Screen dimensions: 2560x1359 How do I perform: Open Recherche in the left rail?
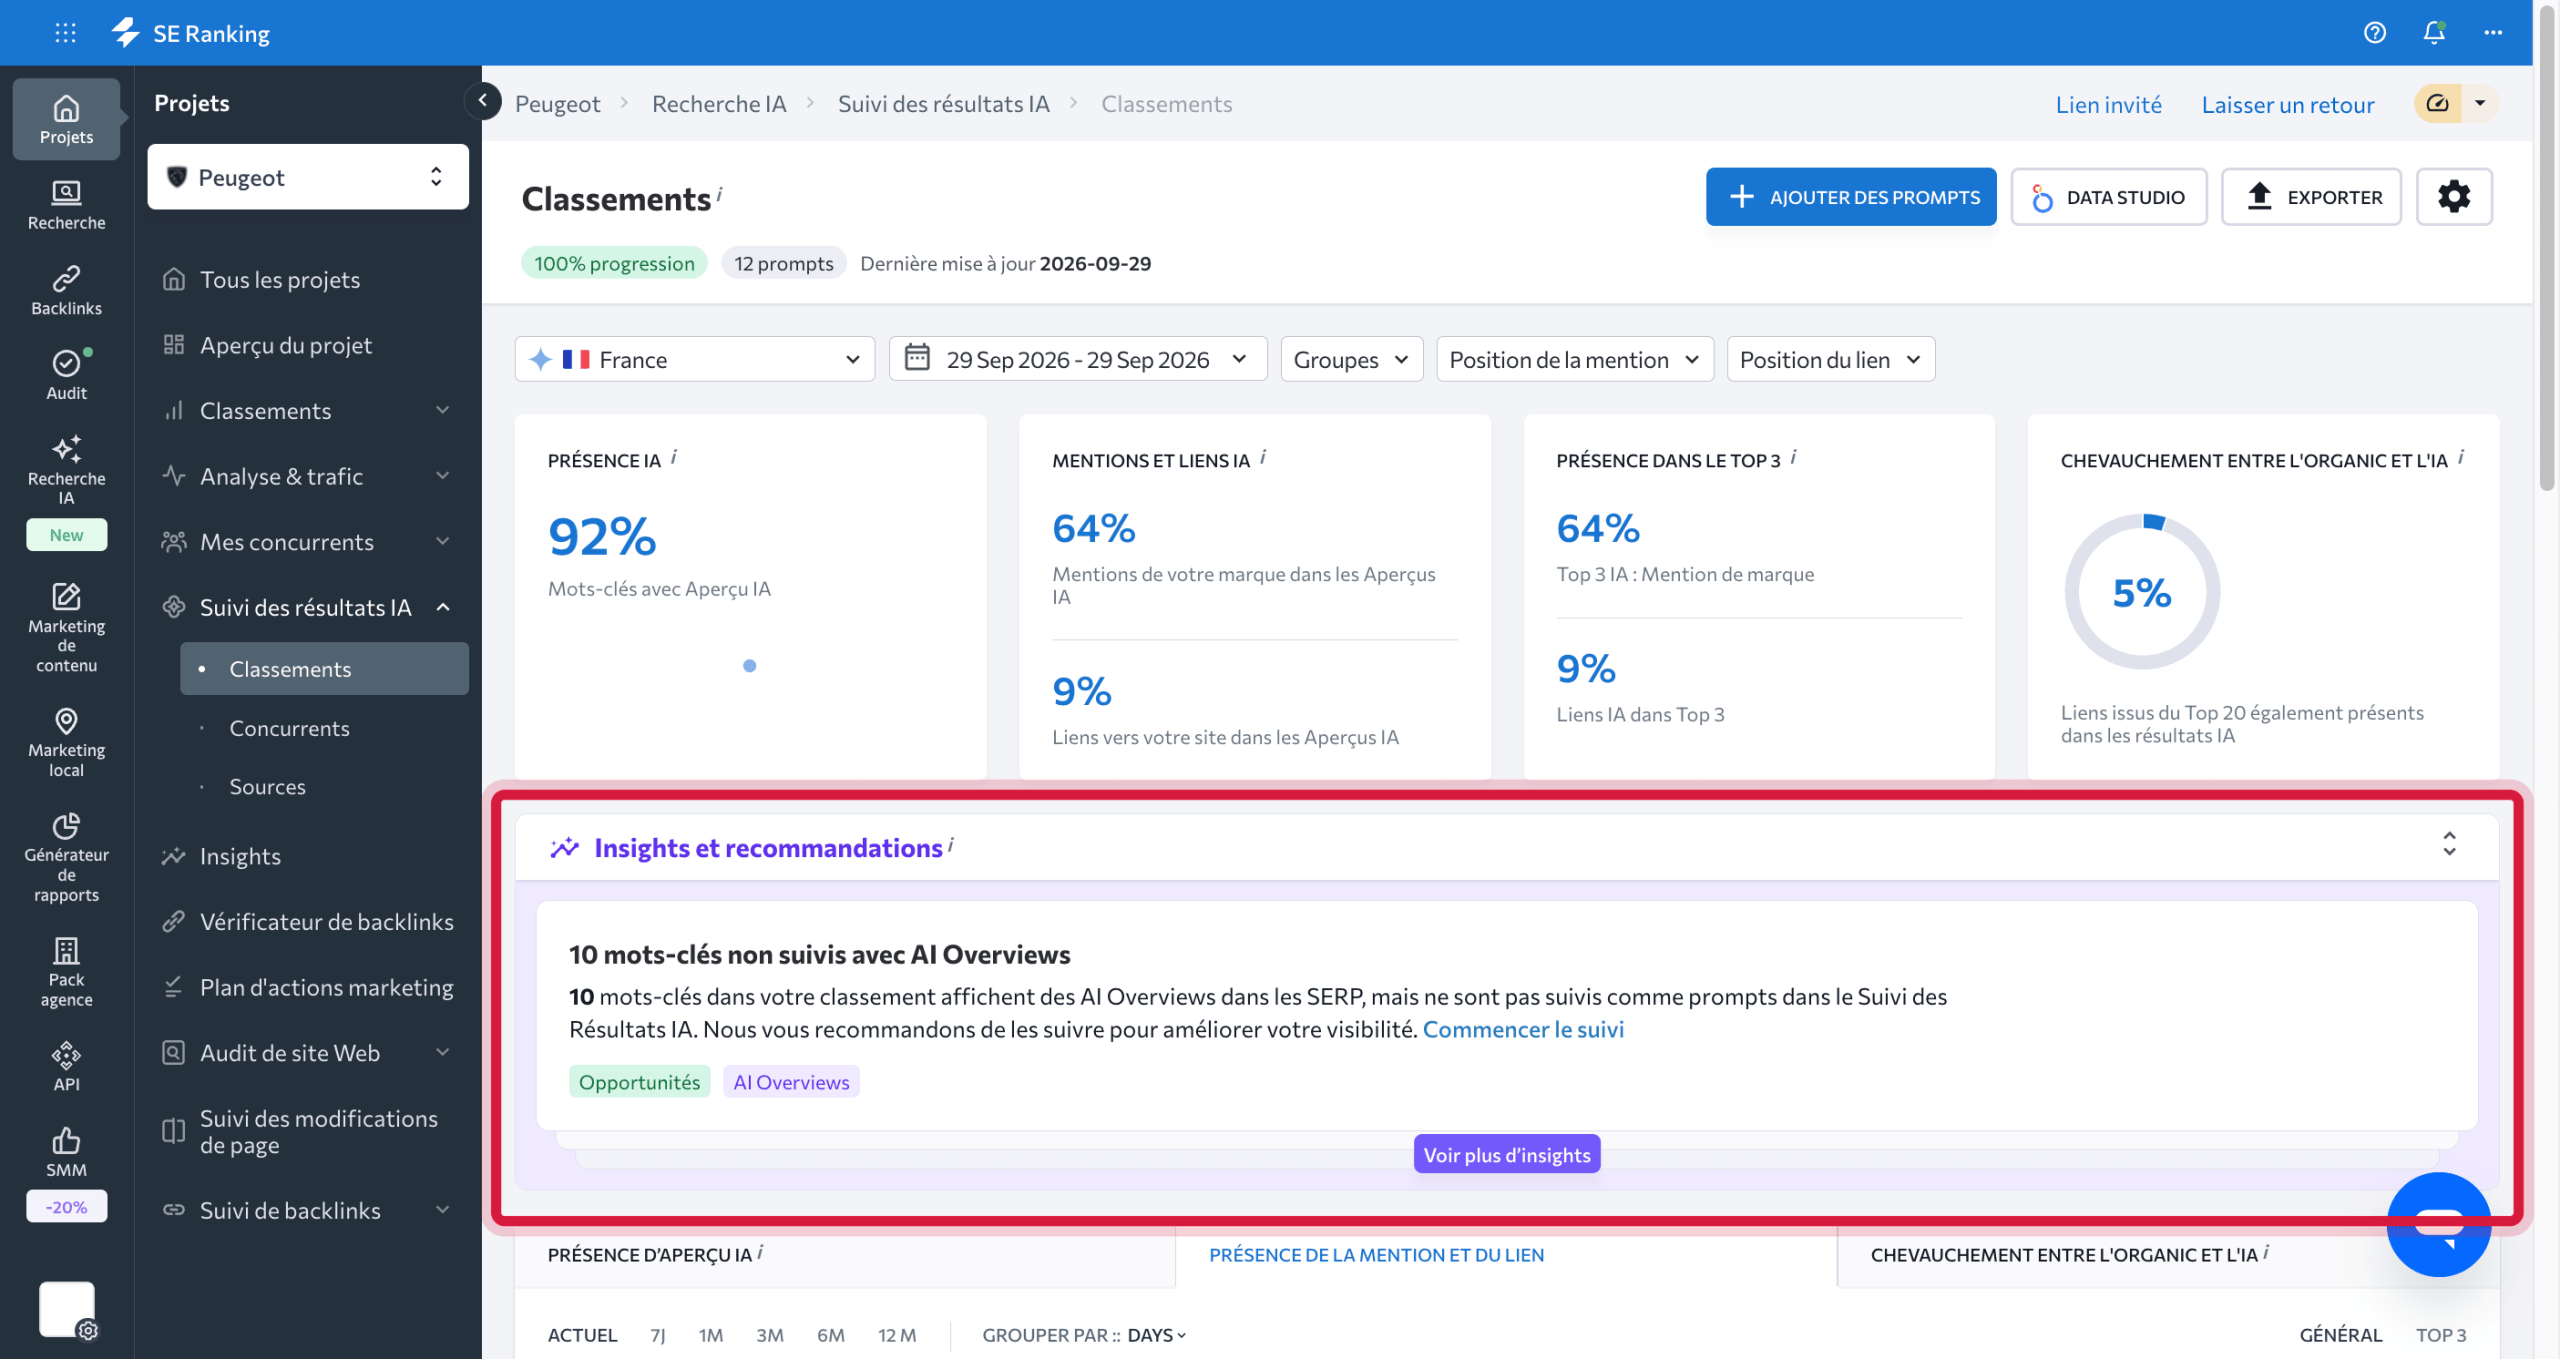coord(66,205)
